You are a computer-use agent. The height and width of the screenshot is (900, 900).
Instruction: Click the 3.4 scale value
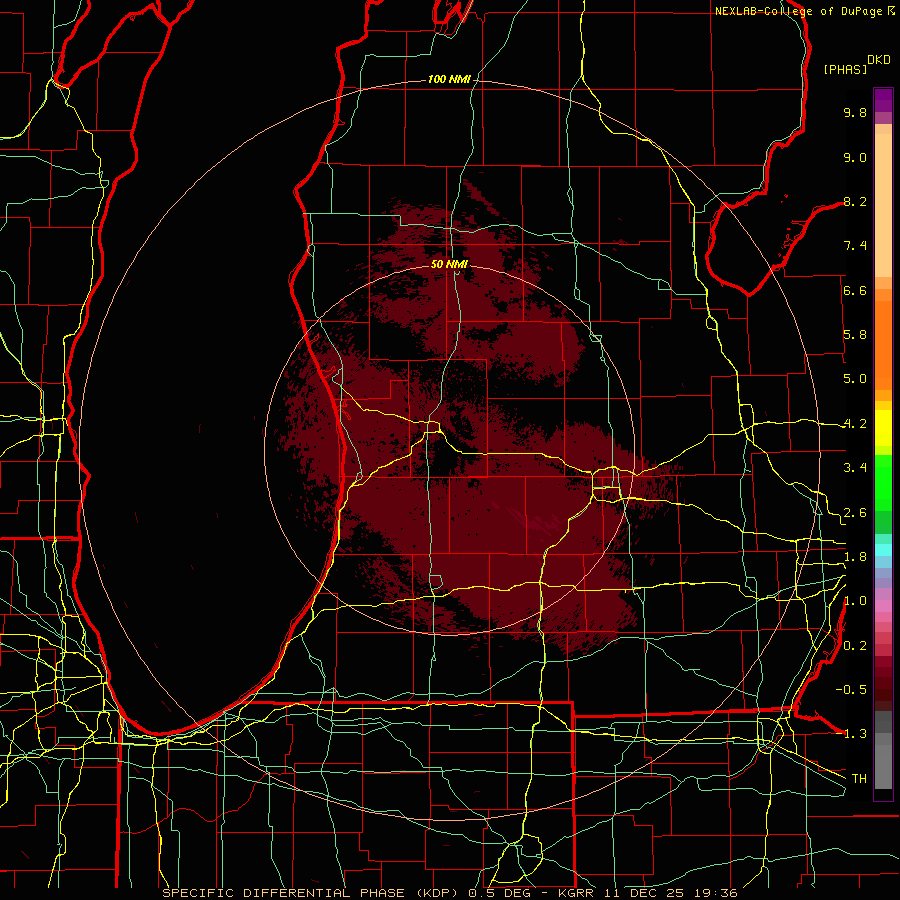pyautogui.click(x=855, y=468)
